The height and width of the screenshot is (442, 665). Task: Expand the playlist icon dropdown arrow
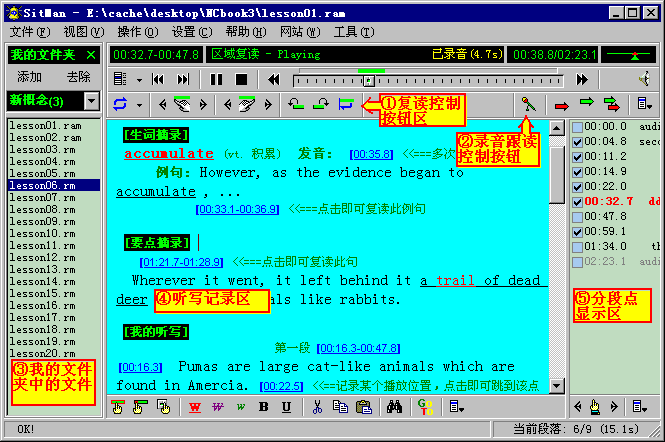pos(139,80)
